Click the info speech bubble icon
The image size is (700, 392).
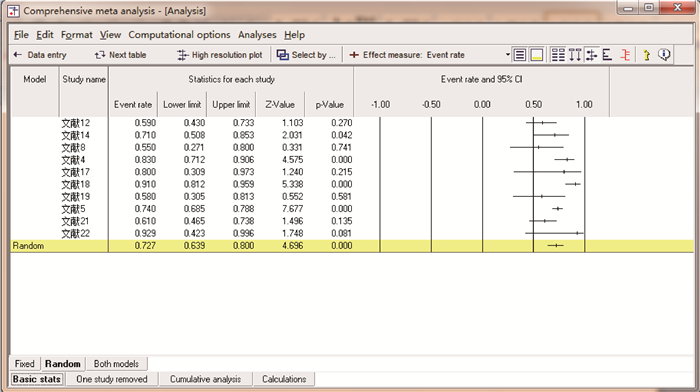(x=664, y=55)
